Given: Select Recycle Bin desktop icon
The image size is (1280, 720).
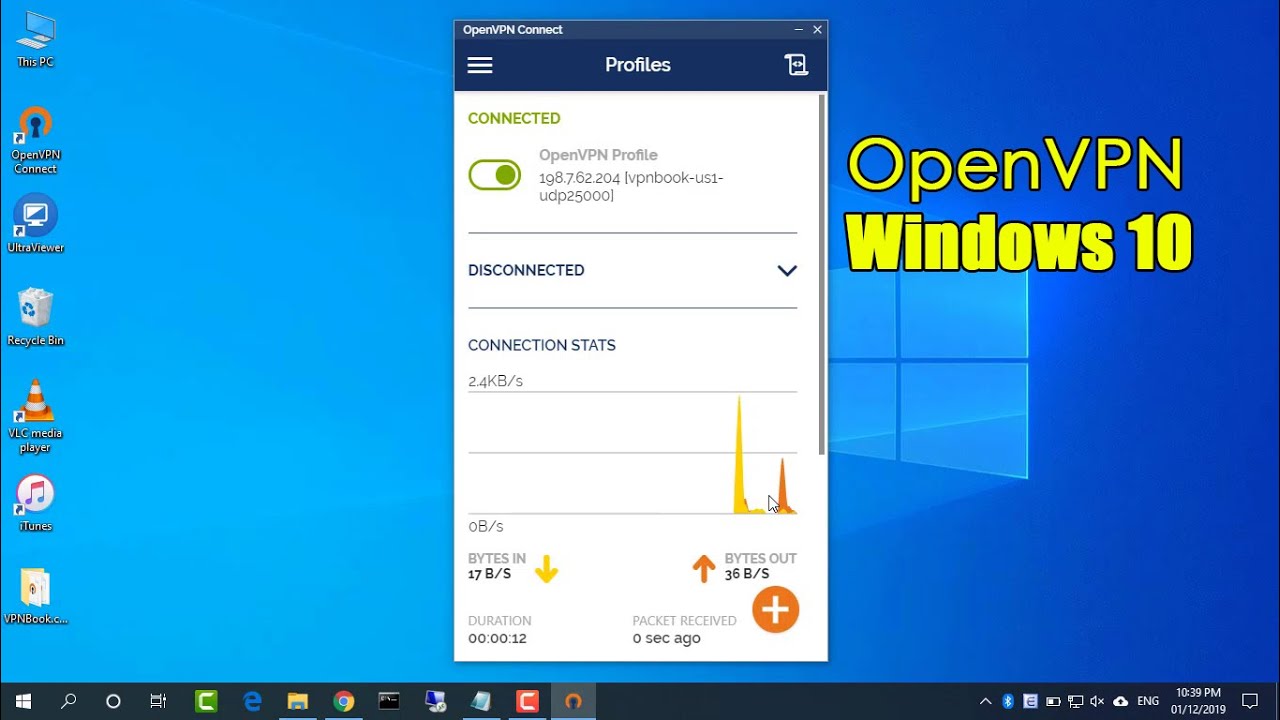Looking at the screenshot, I should pyautogui.click(x=35, y=317).
